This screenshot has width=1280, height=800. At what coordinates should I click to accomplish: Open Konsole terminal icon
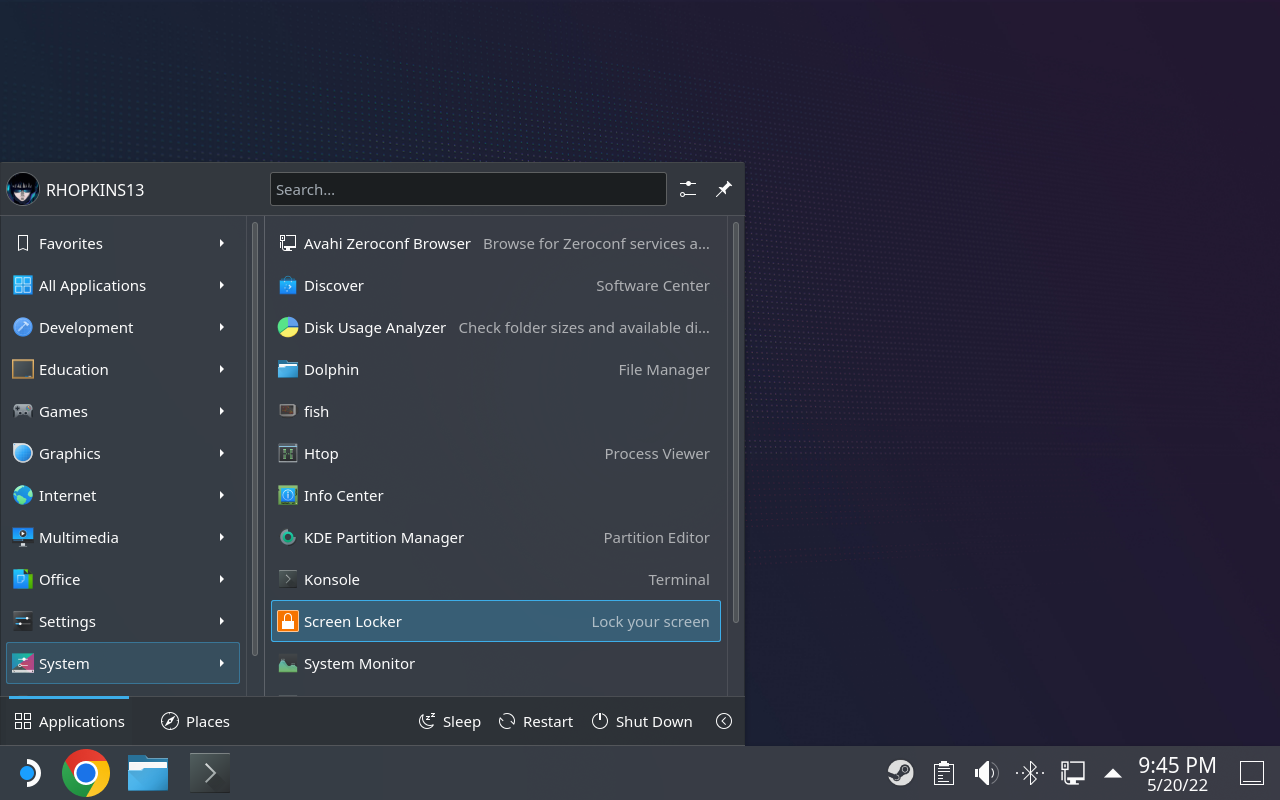pos(288,579)
